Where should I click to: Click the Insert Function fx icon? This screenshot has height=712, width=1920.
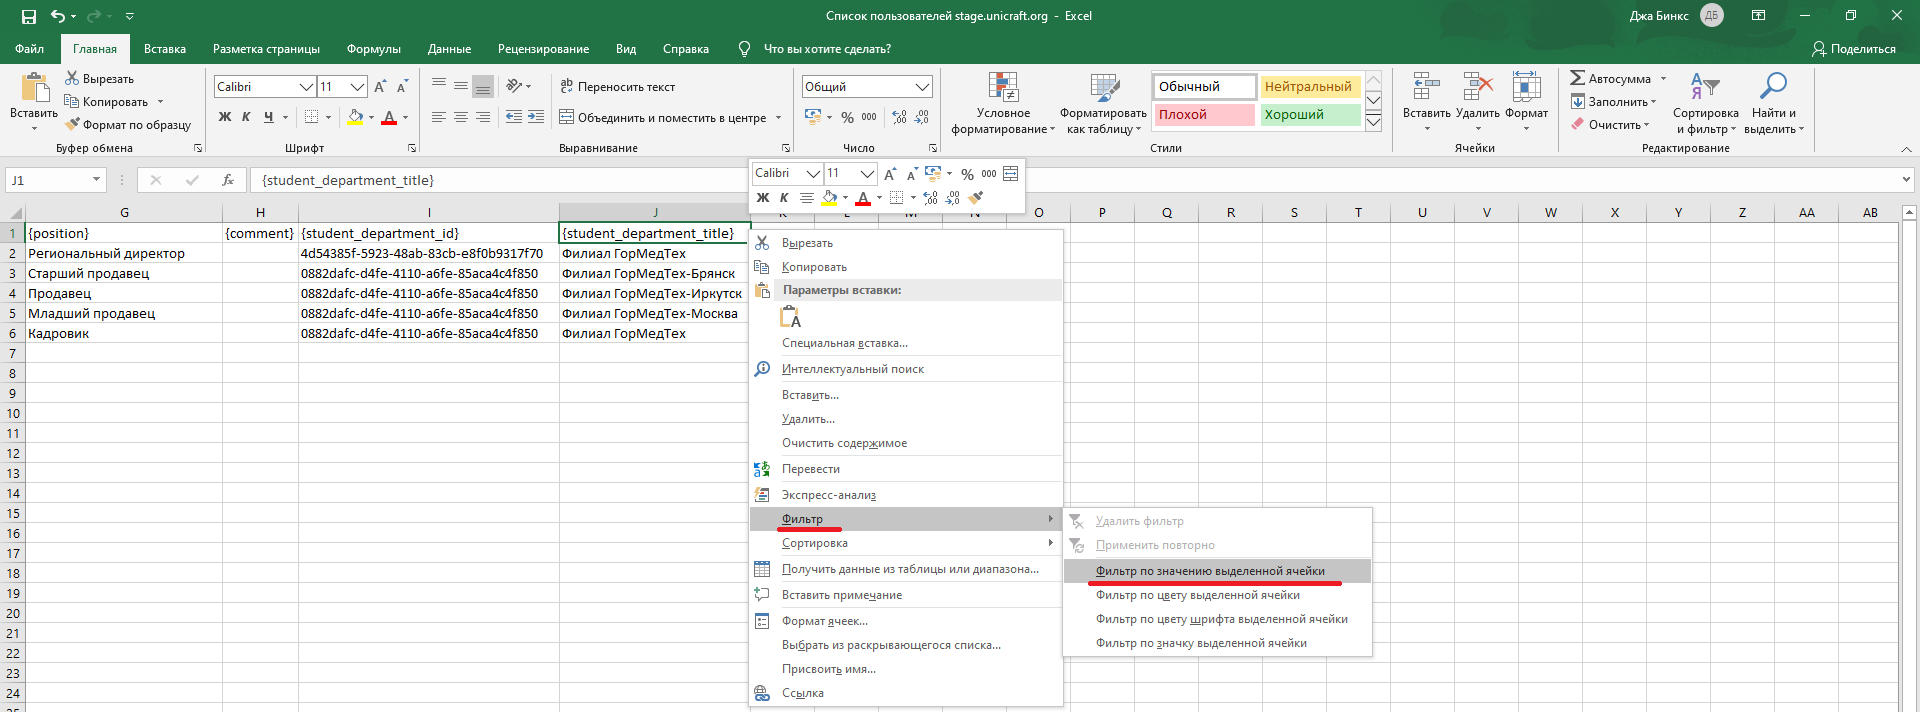coord(228,180)
